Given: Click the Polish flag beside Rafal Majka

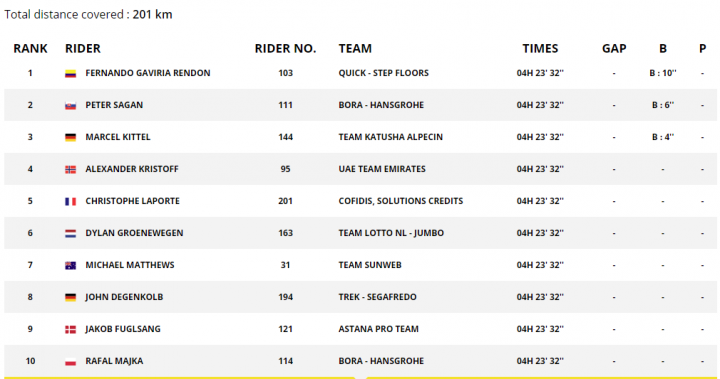Looking at the screenshot, I should [70, 362].
